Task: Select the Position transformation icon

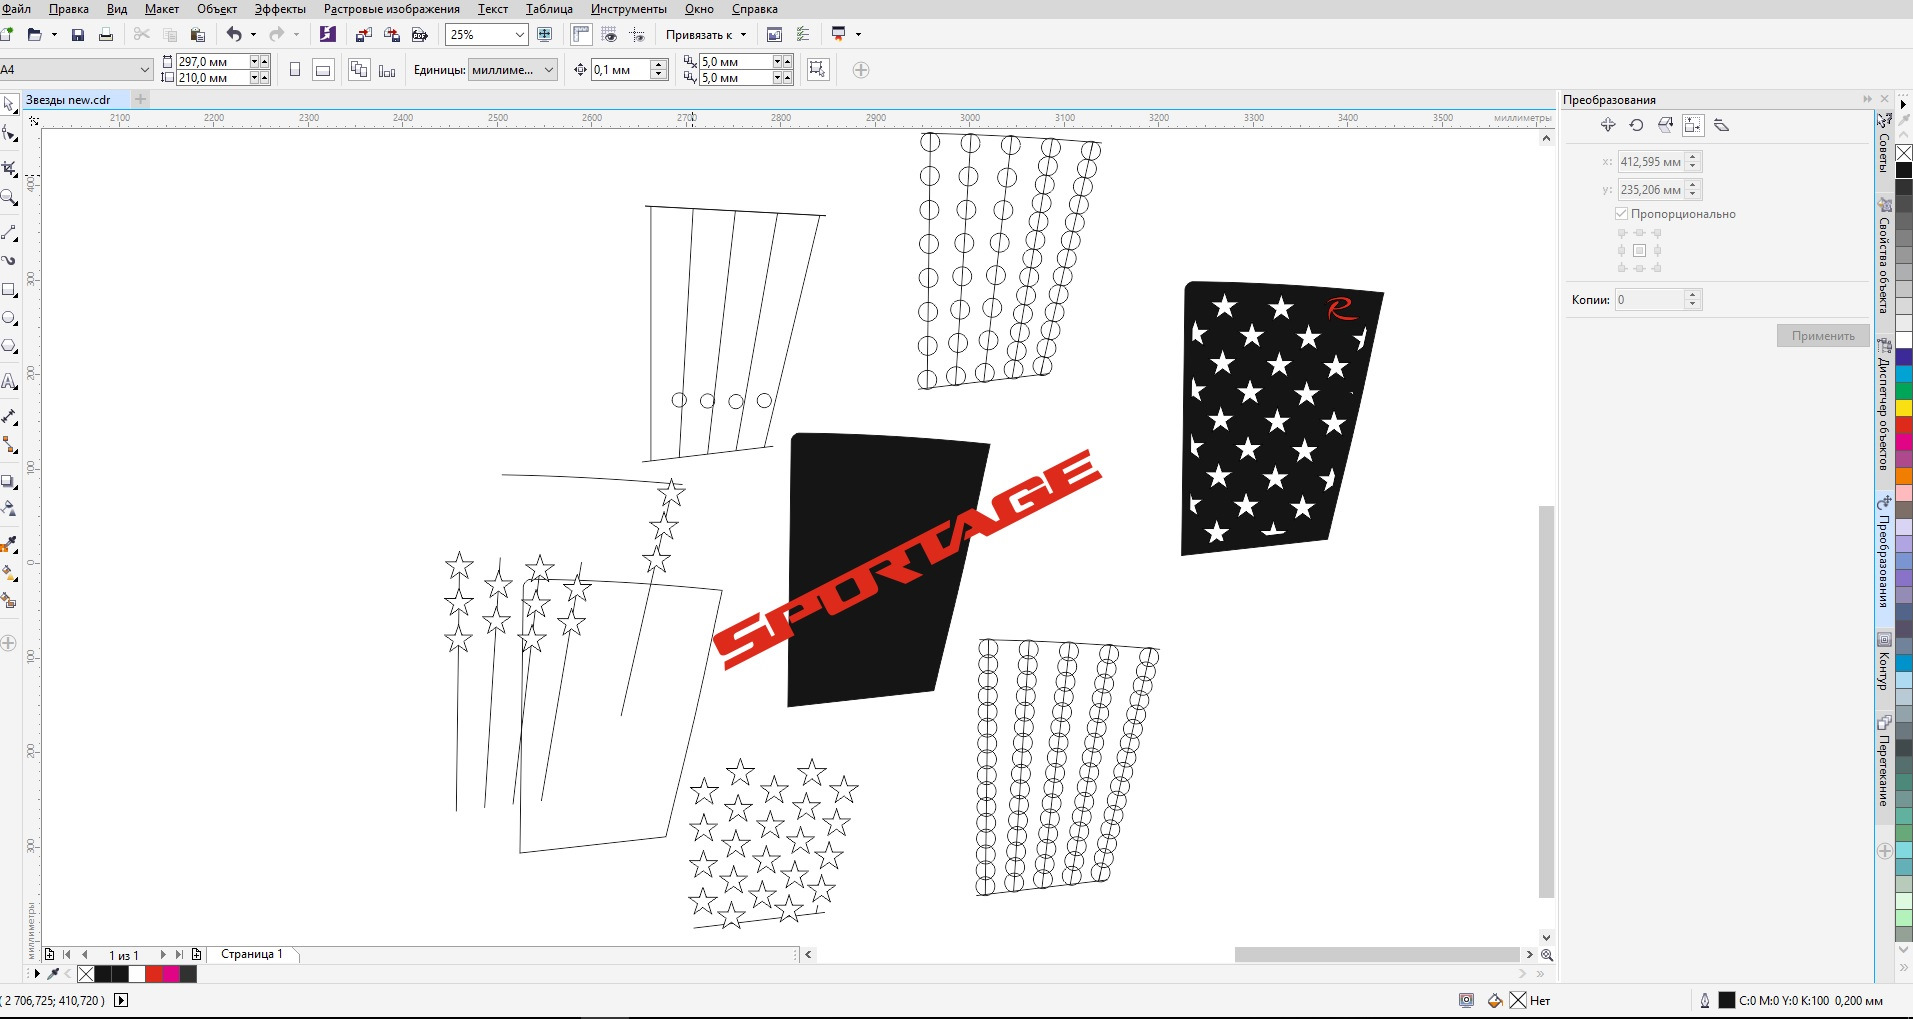Action: click(x=1608, y=125)
